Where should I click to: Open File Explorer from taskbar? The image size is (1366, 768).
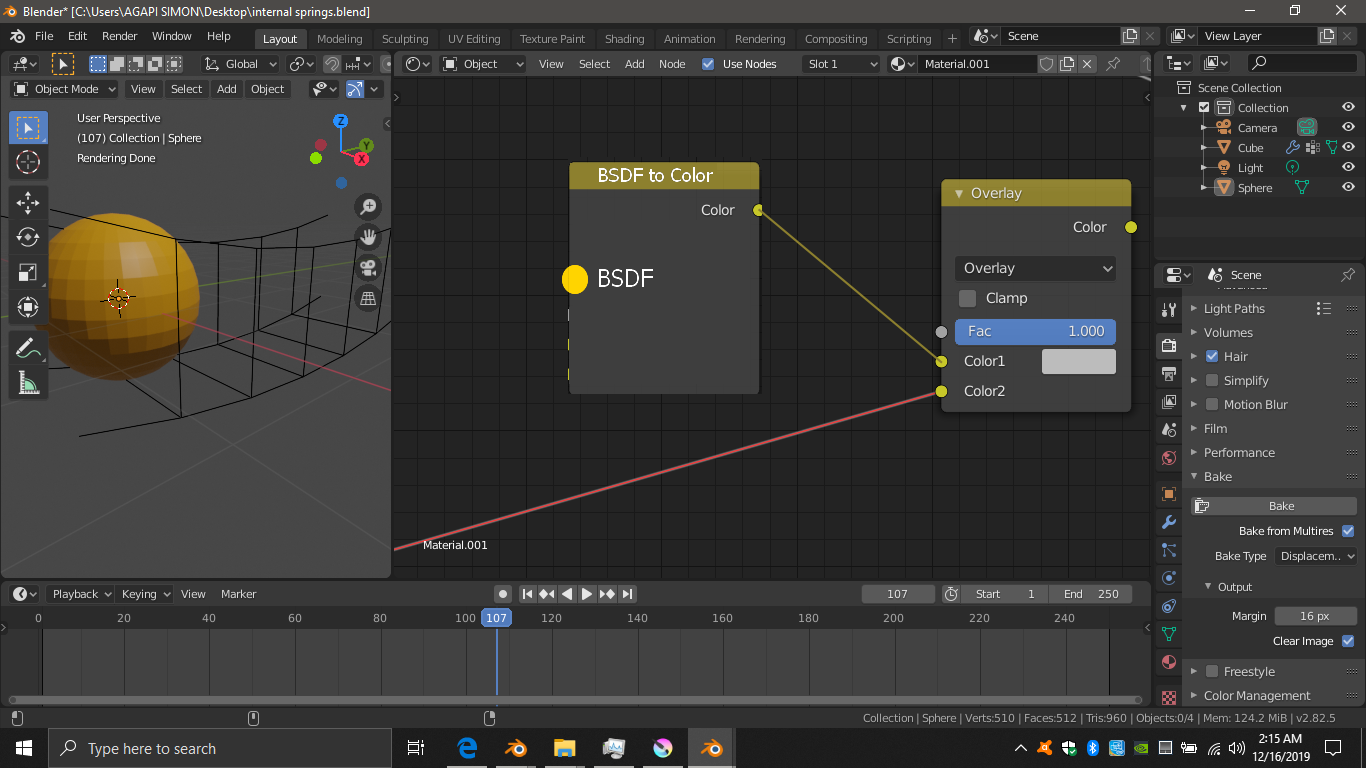[565, 748]
